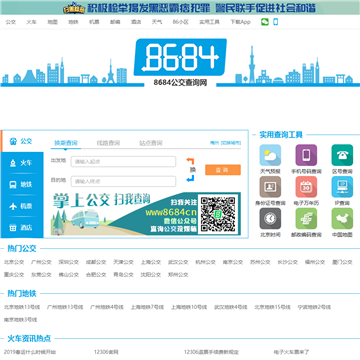
Task: Open the 成都公交 link
Action: point(96,262)
